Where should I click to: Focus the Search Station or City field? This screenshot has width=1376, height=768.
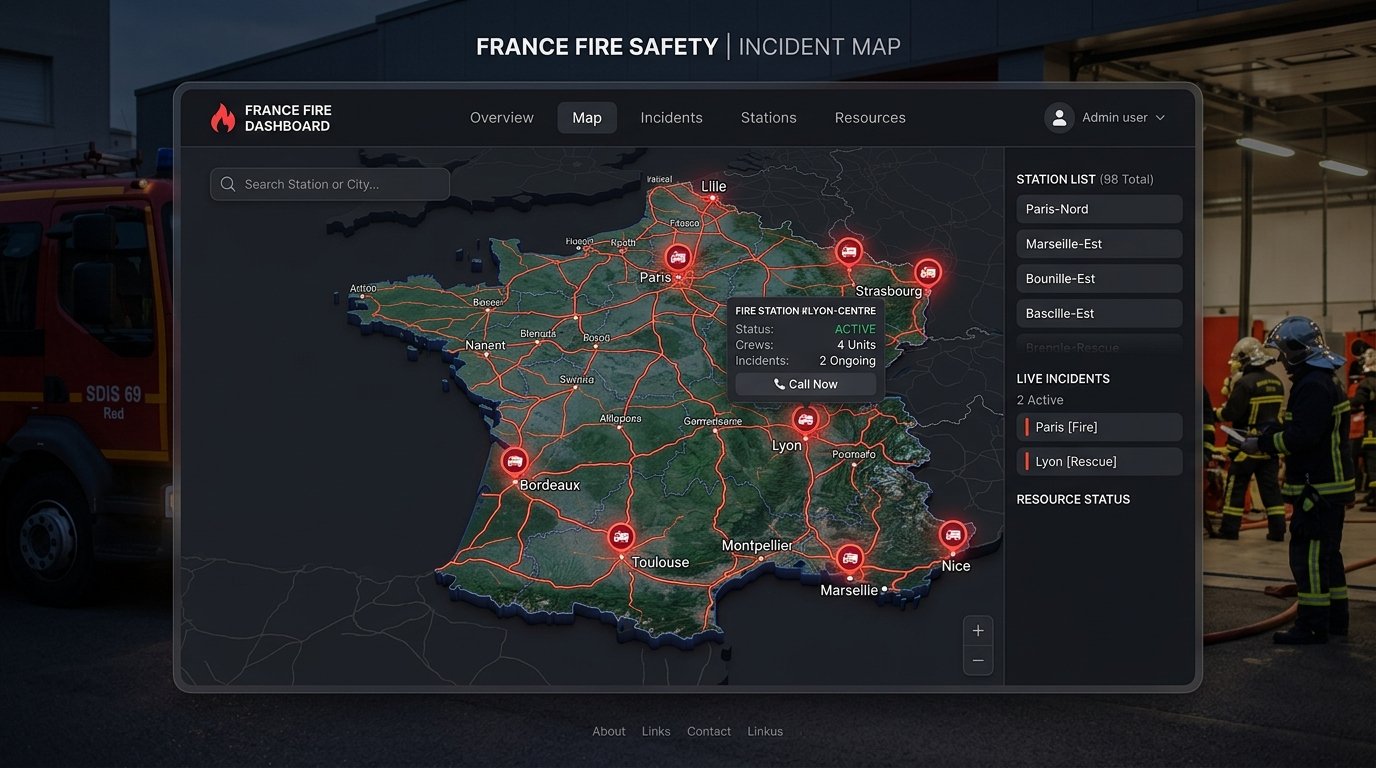330,184
